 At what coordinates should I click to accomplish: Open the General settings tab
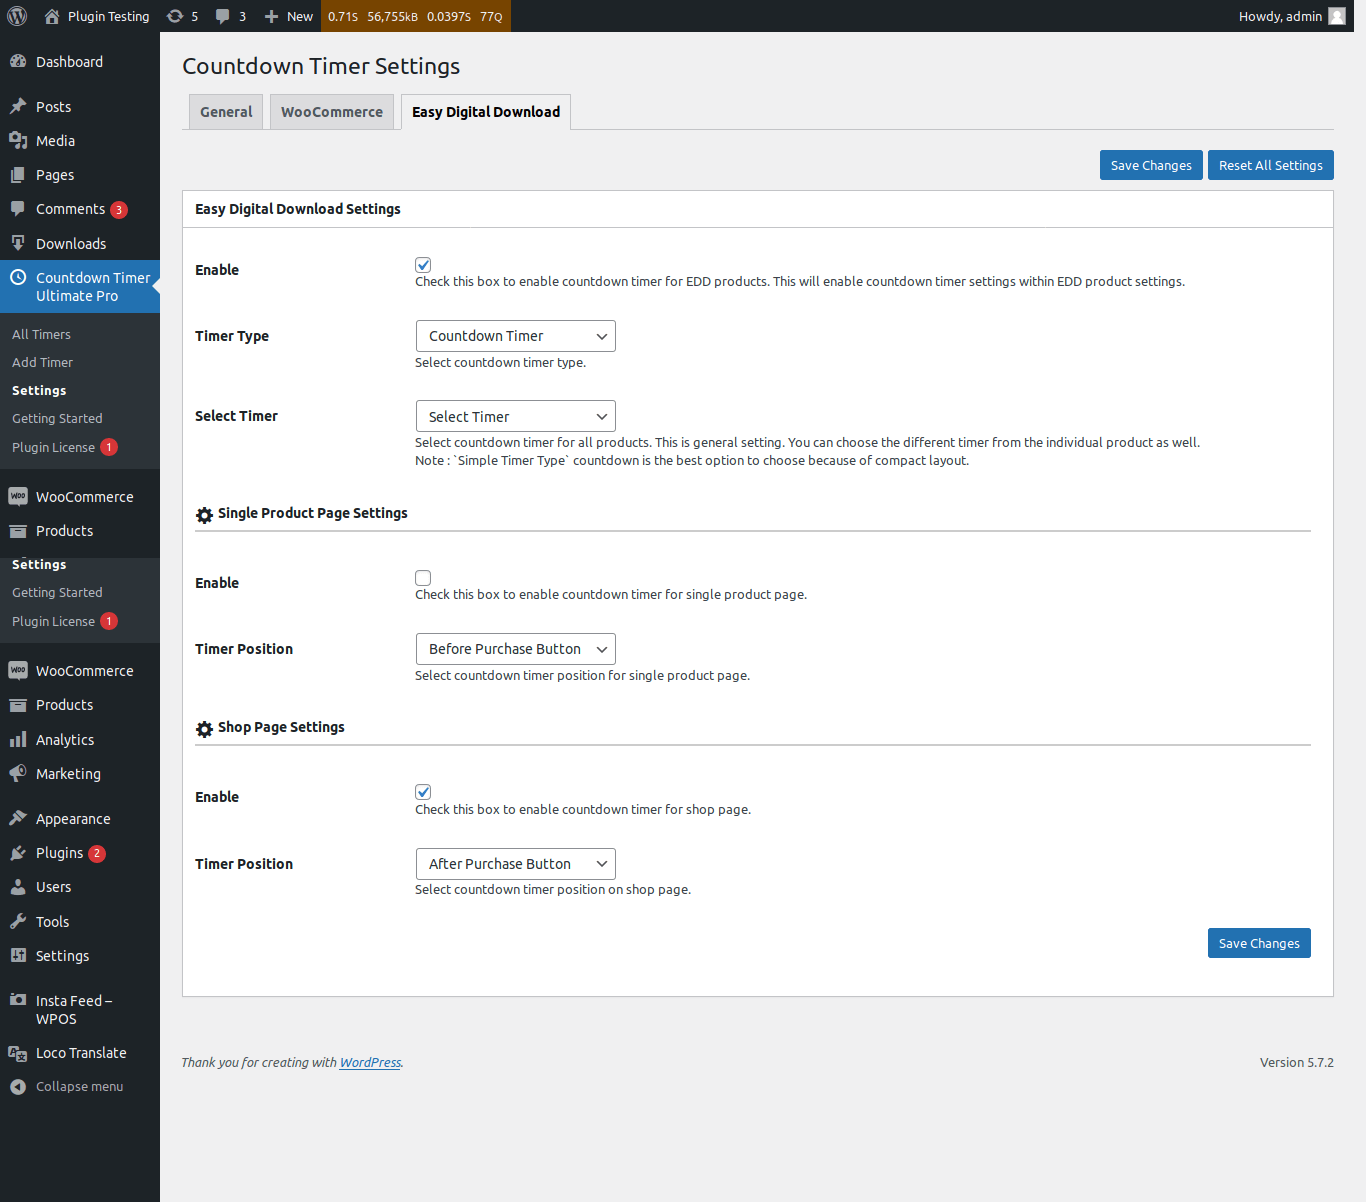click(x=225, y=111)
